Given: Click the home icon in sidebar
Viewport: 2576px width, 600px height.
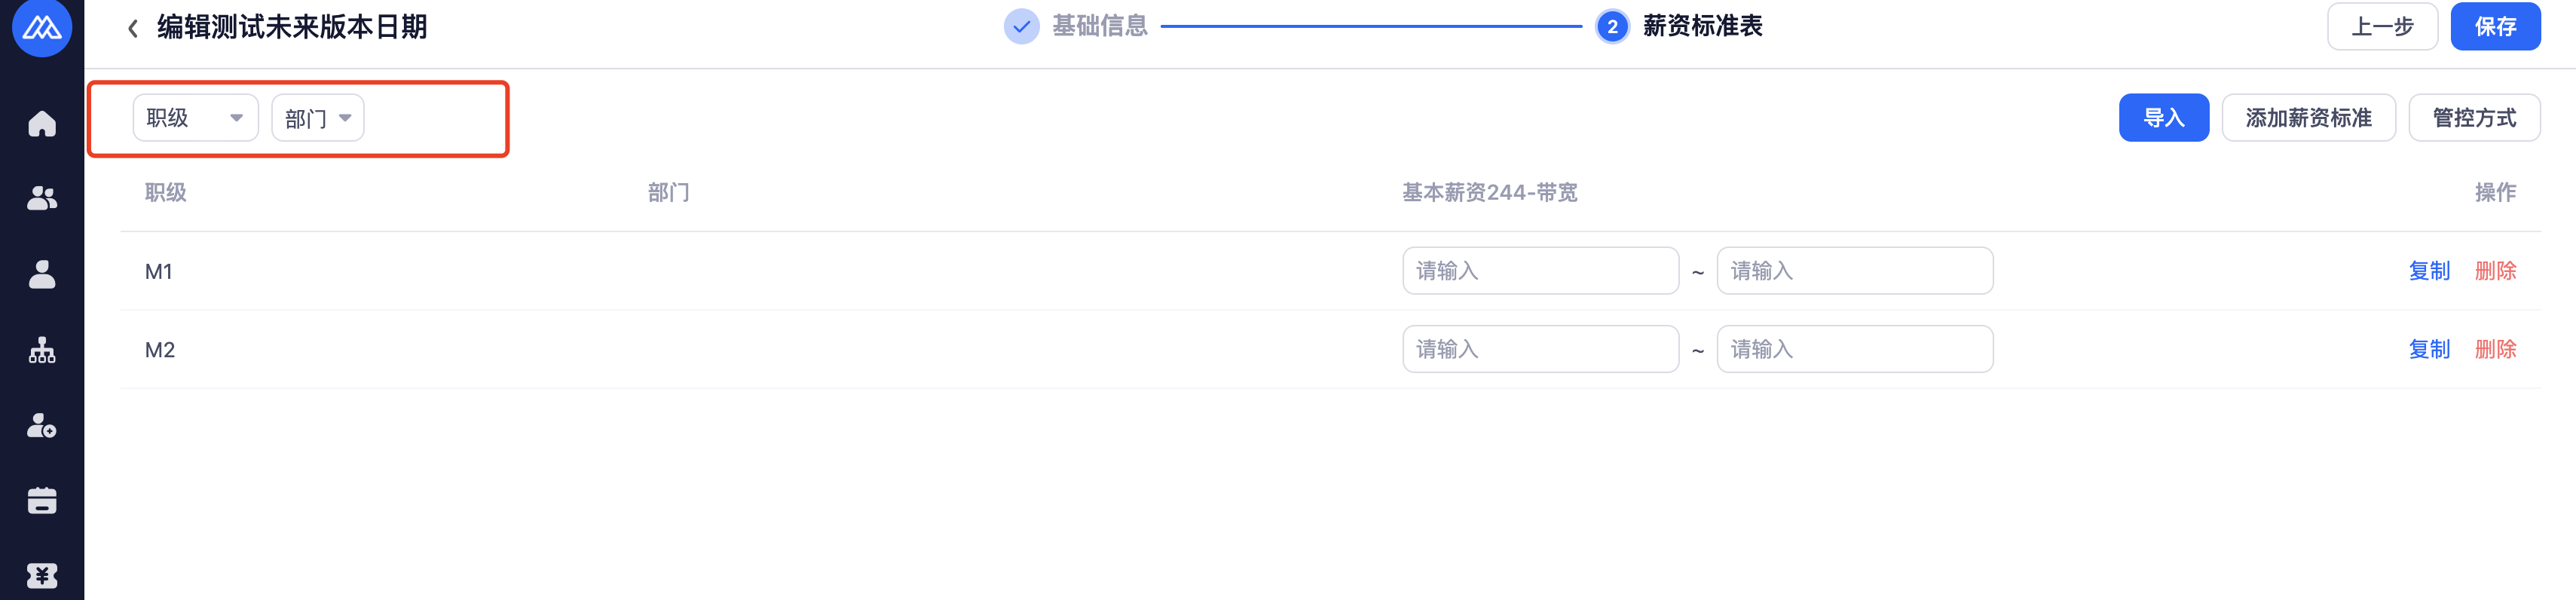Looking at the screenshot, I should coord(42,124).
